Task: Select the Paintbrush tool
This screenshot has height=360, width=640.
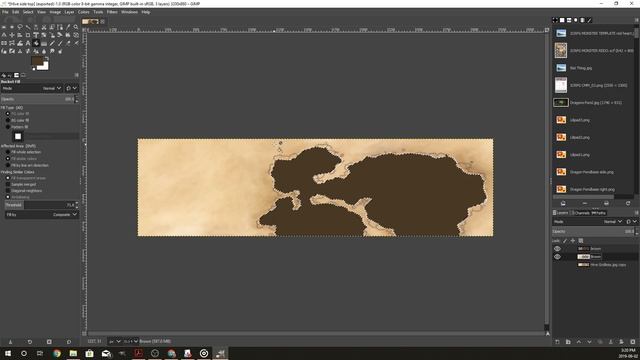Action: pos(60,43)
